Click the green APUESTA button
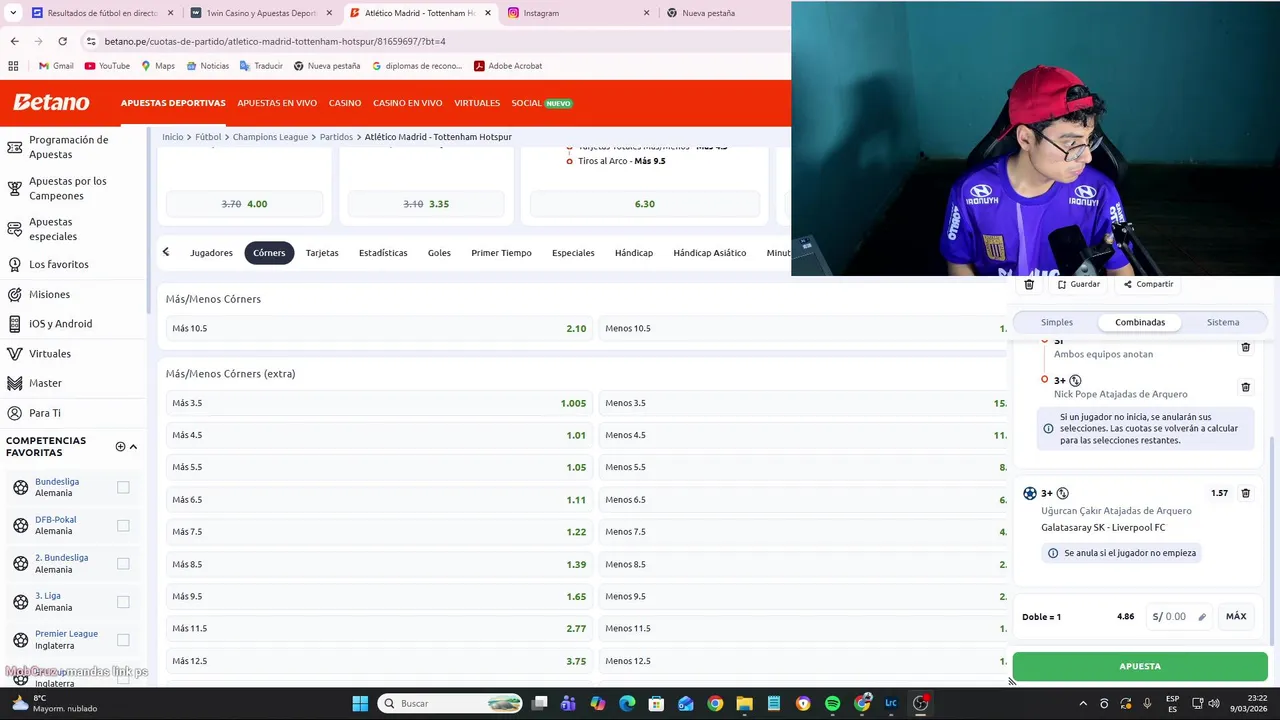The height and width of the screenshot is (720, 1280). point(1140,666)
